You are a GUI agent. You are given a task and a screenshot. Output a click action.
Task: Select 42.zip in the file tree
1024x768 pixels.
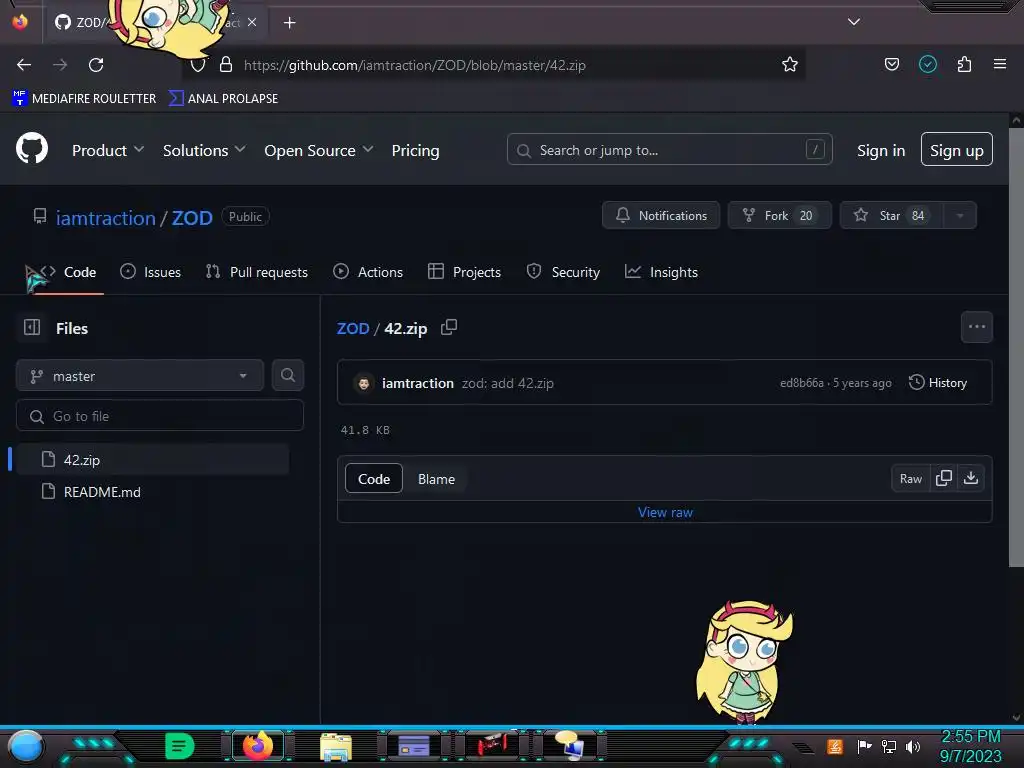[x=152, y=459]
